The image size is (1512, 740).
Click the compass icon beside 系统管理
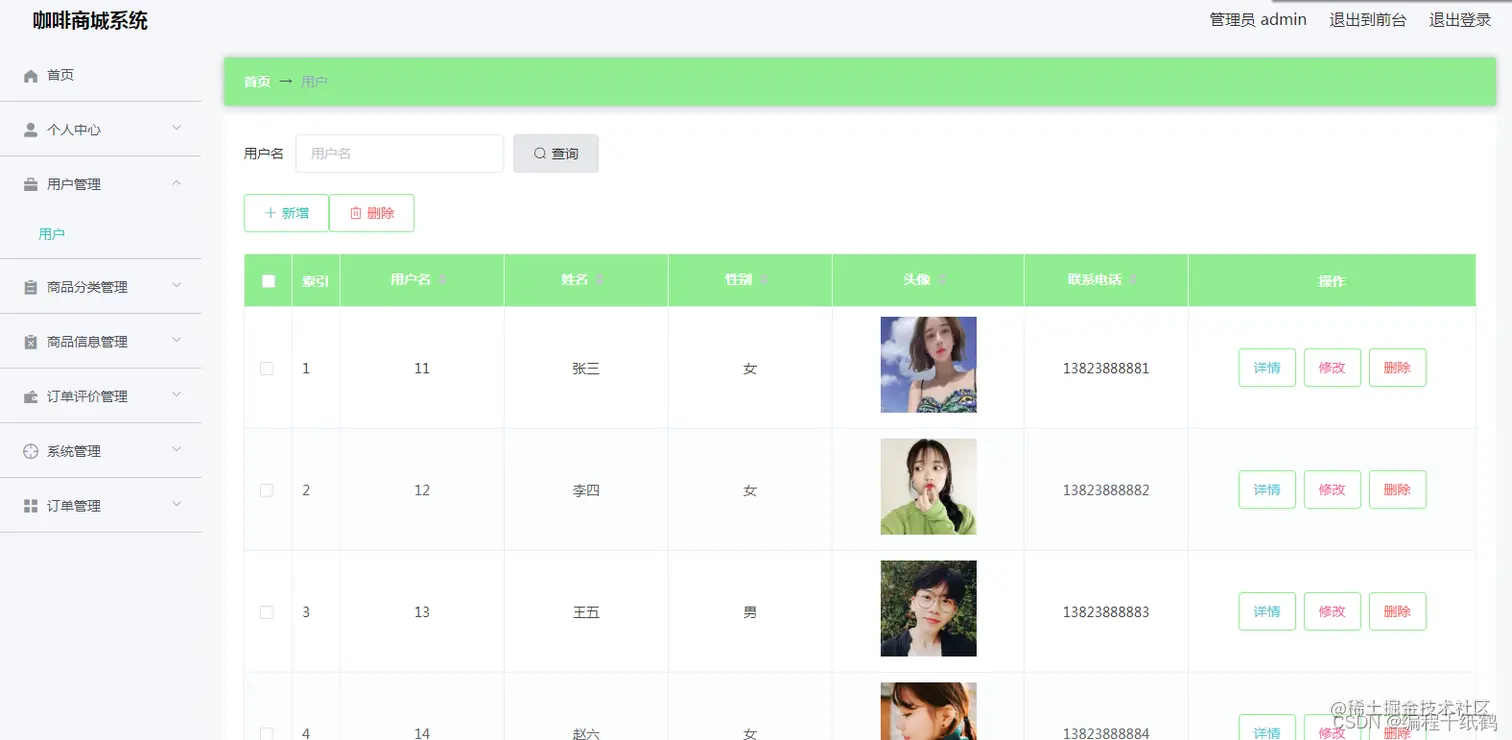click(x=30, y=451)
